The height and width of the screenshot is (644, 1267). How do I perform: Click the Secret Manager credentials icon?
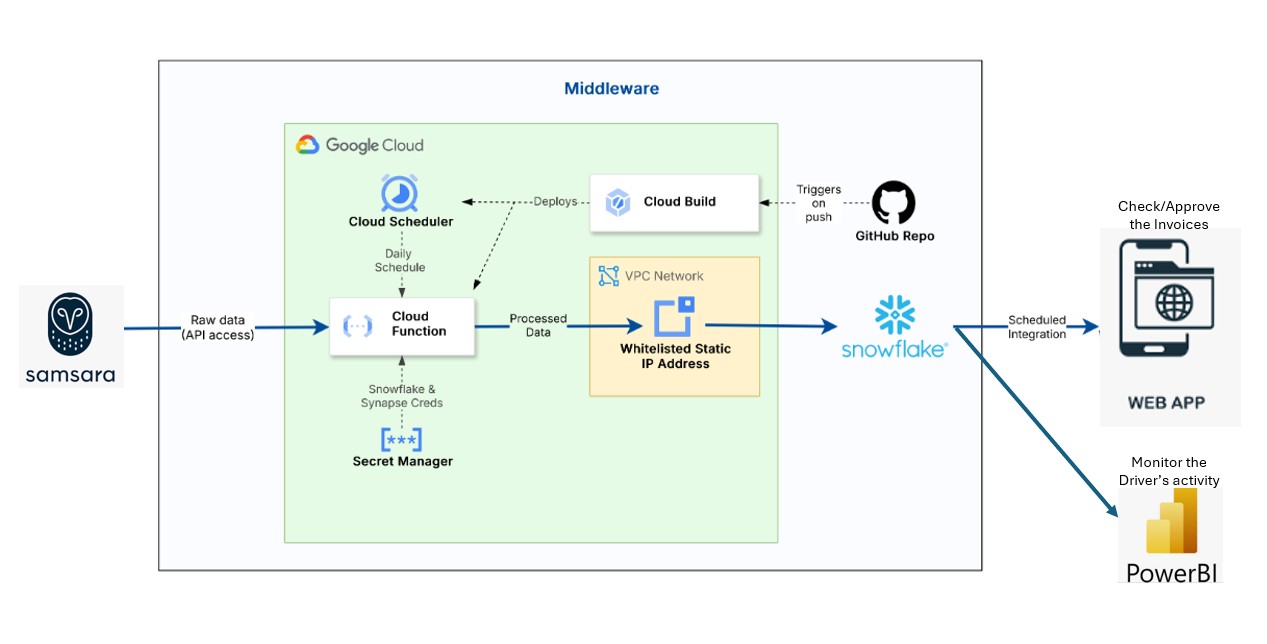pos(402,439)
